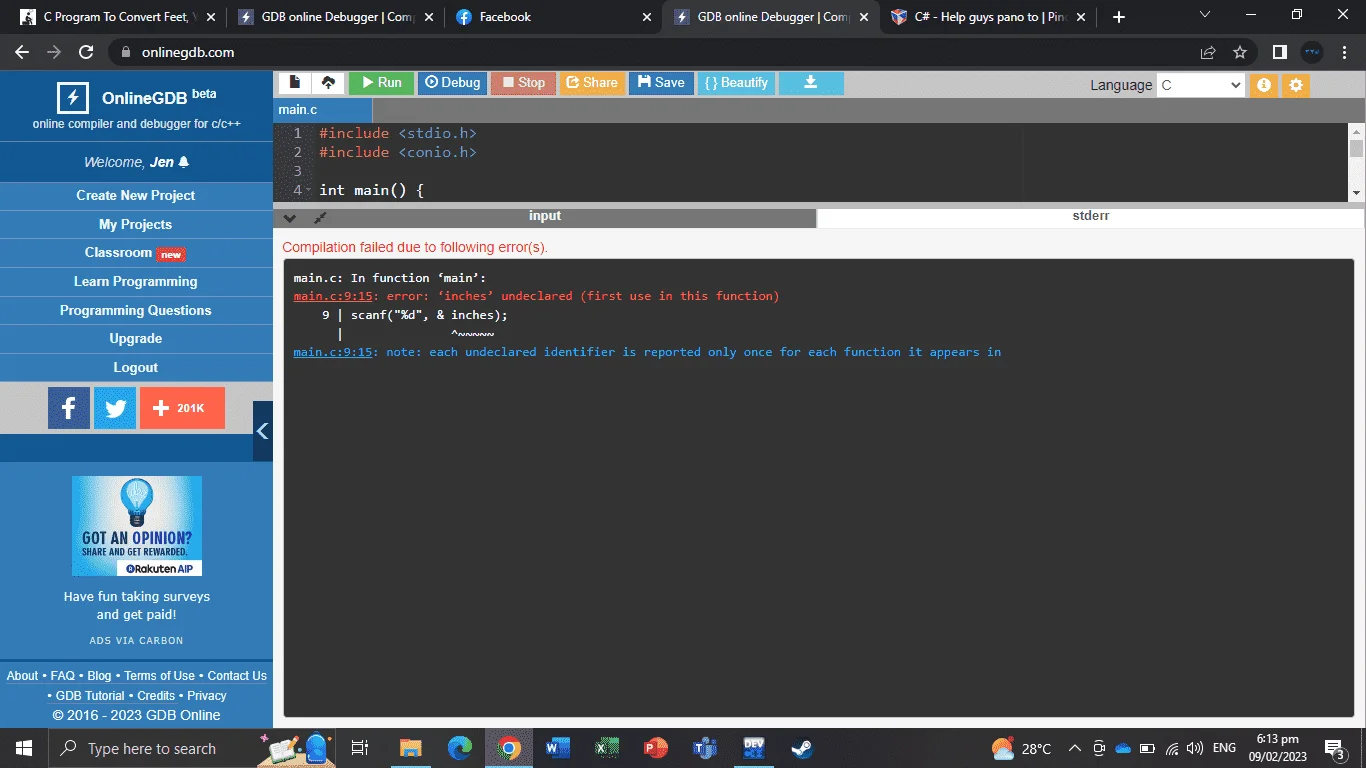
Task: Toggle the browser side panel icon
Action: [1280, 52]
